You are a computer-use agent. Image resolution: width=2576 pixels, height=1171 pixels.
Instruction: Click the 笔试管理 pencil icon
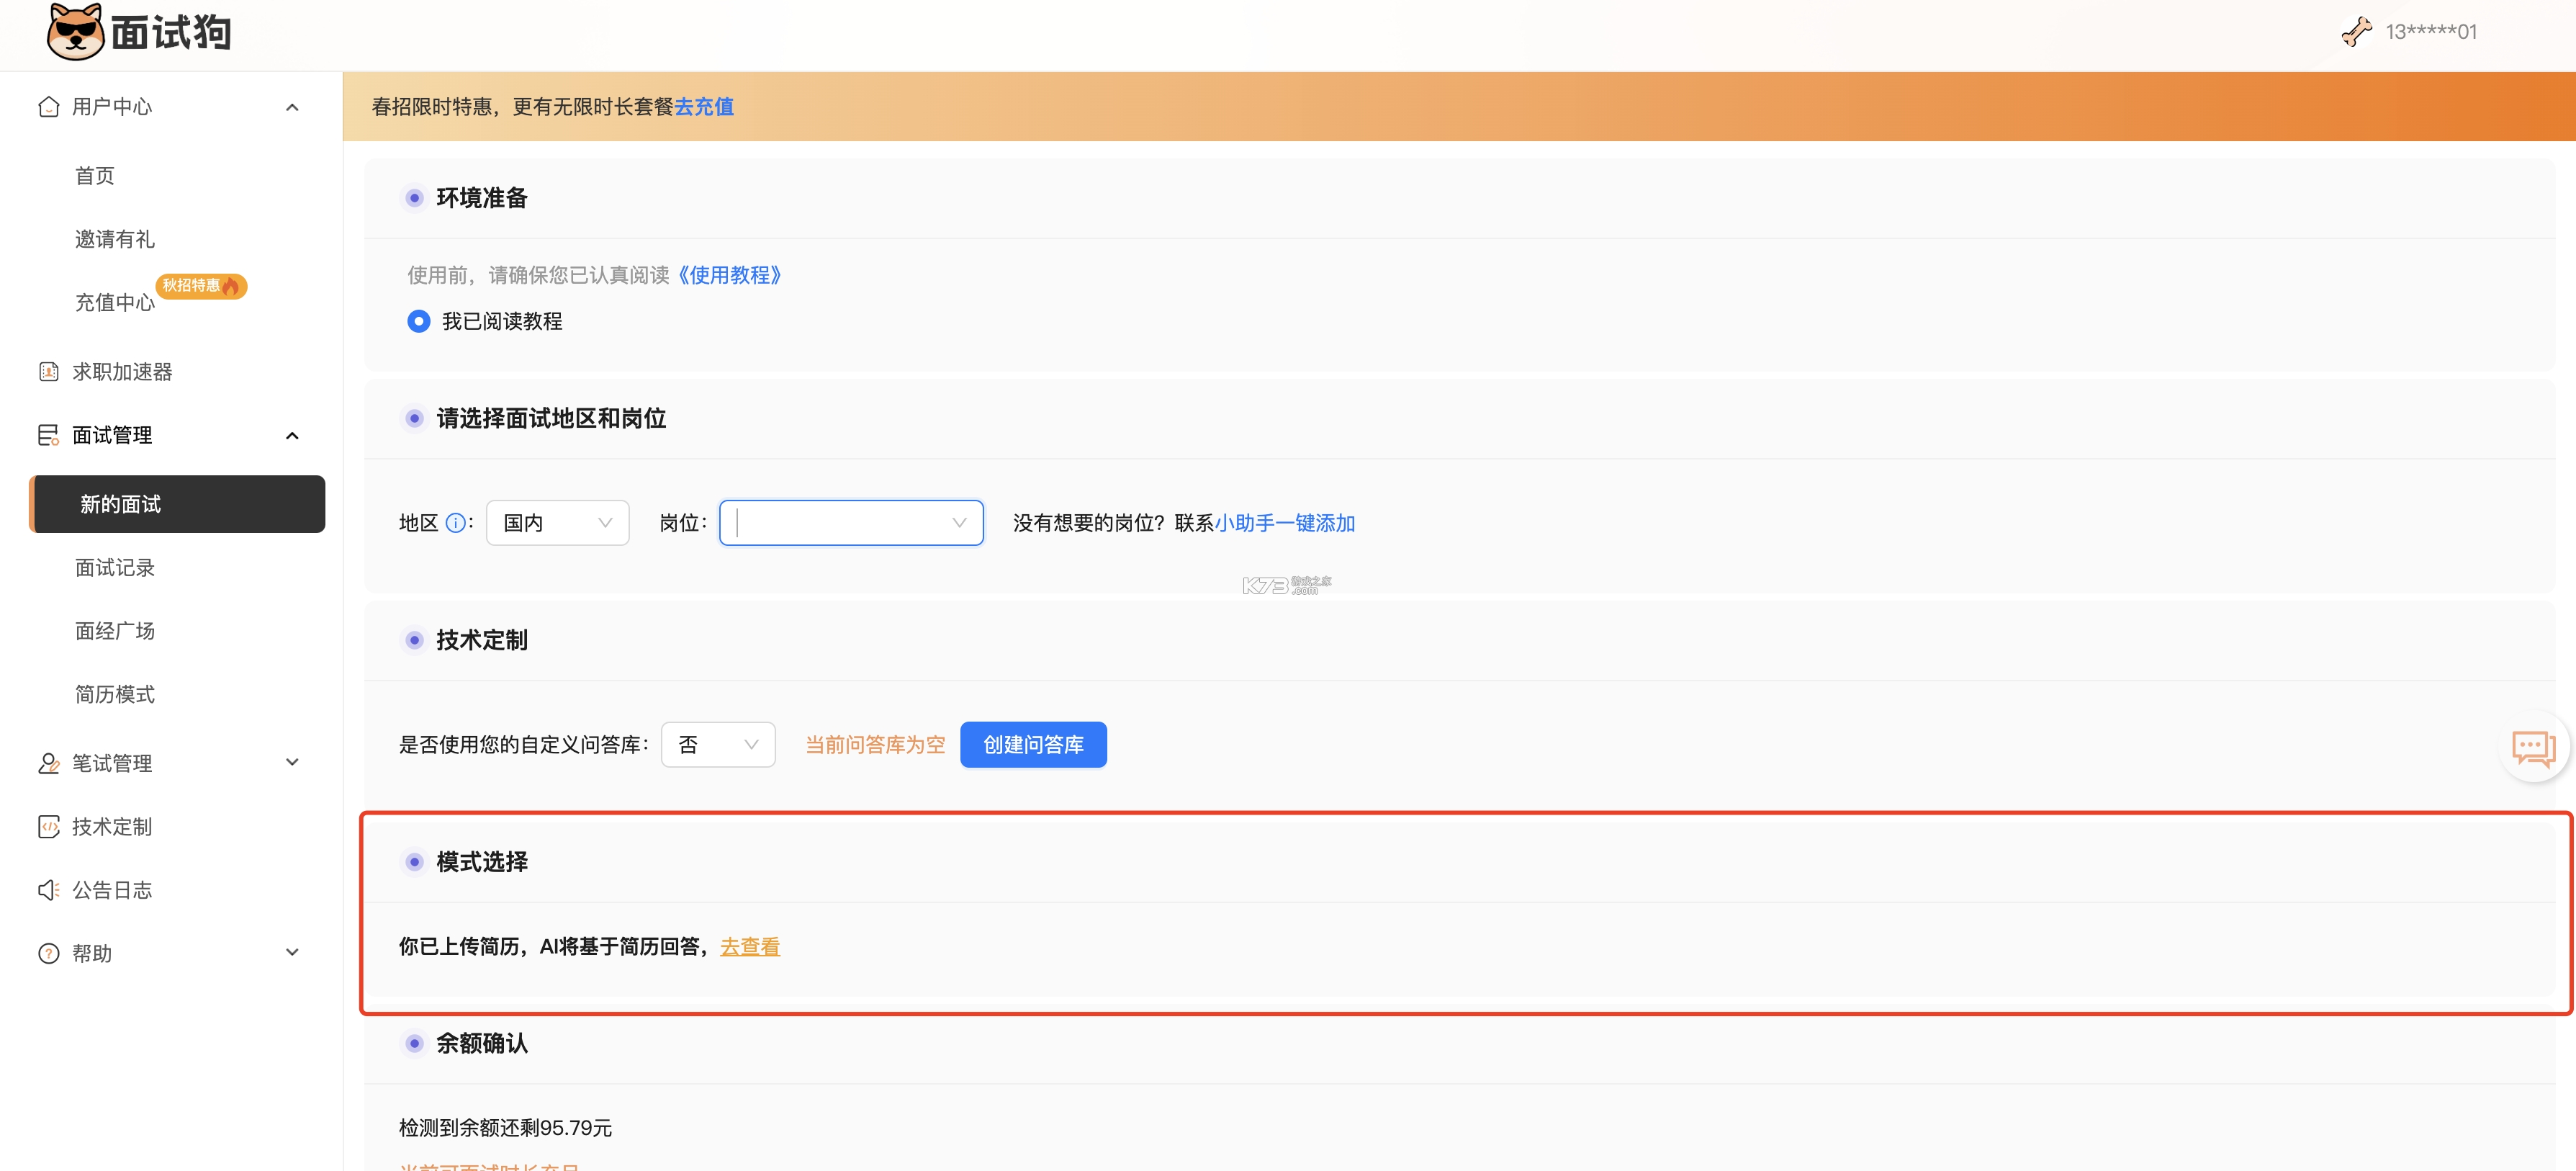pos(49,763)
